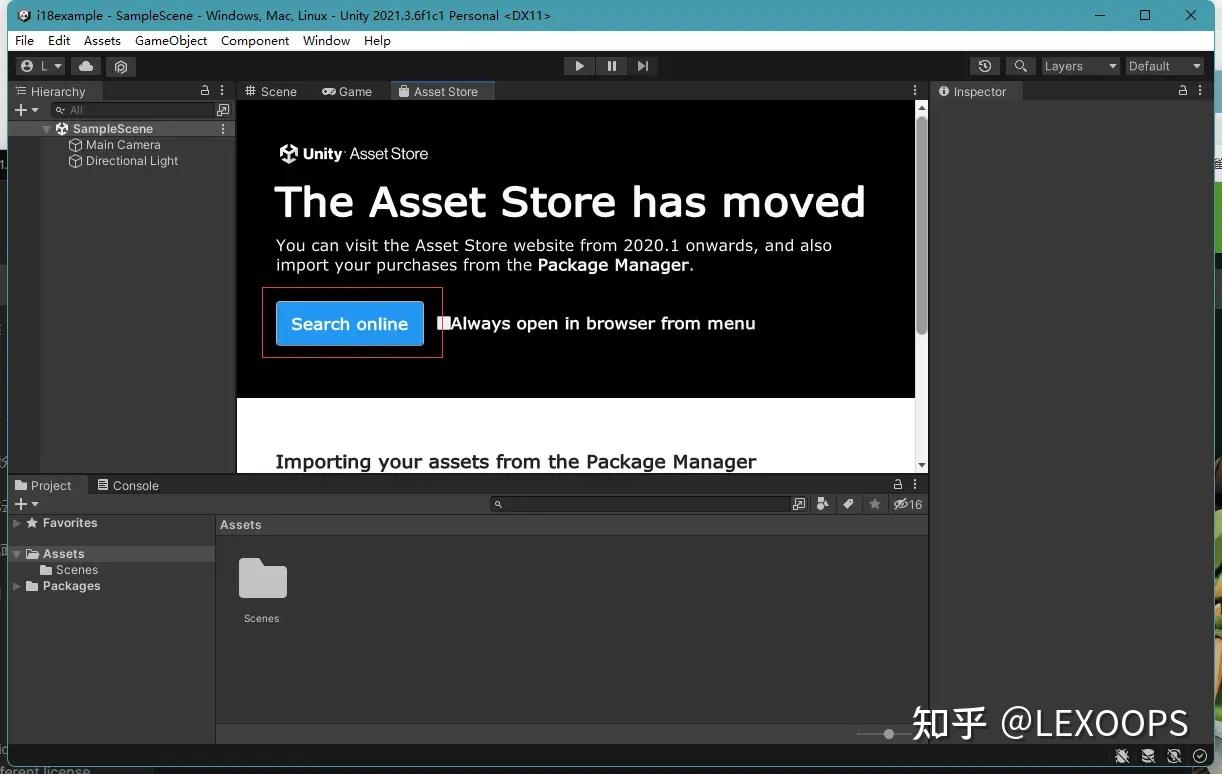Enable Always open in browser from menu
The image size is (1222, 774).
(443, 323)
